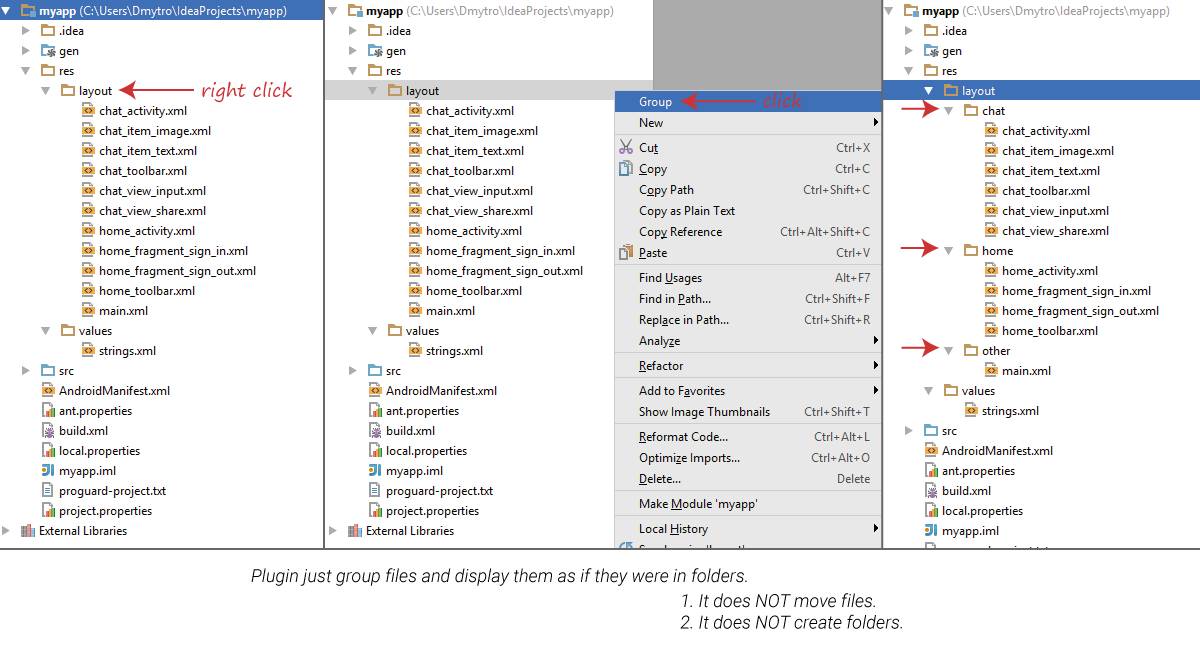
Task: Choose Add to Favorites entry
Action: click(747, 391)
